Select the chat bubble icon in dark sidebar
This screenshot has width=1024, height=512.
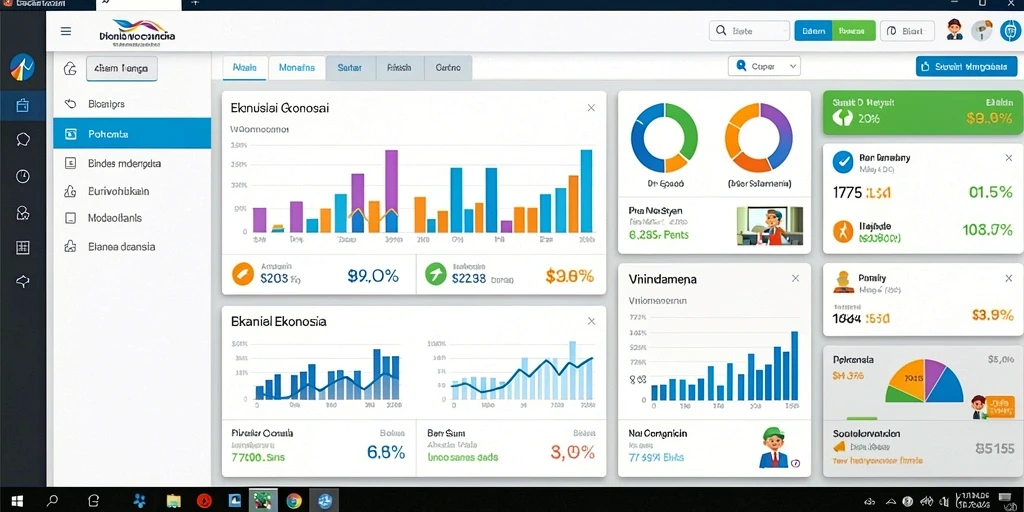[23, 139]
